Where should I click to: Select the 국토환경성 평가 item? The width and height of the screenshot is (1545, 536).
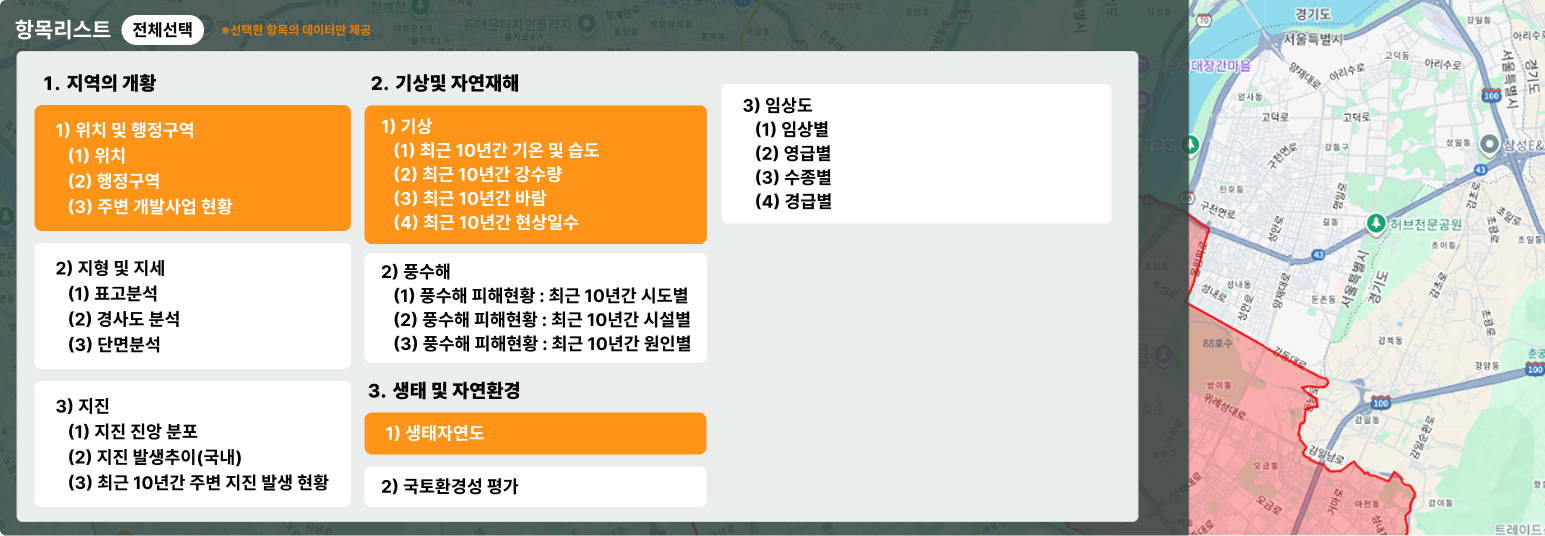tap(535, 487)
